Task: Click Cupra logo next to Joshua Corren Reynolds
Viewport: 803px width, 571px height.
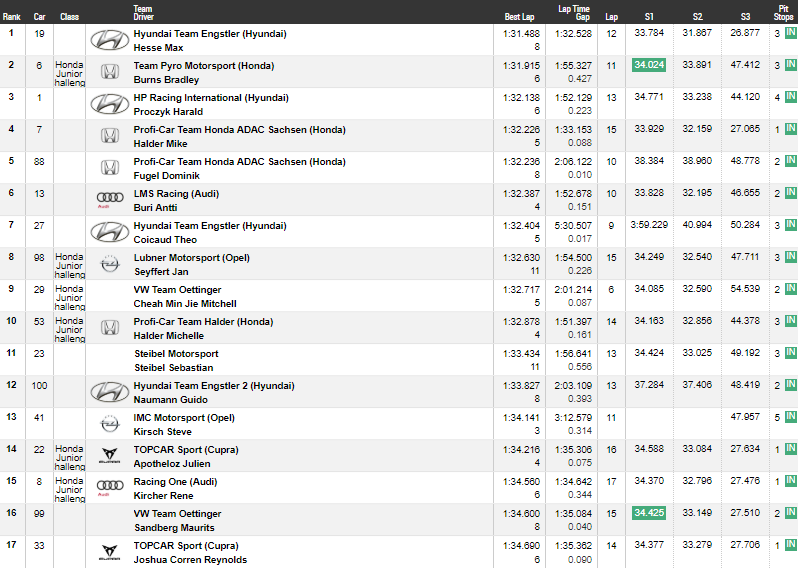Action: click(x=110, y=552)
